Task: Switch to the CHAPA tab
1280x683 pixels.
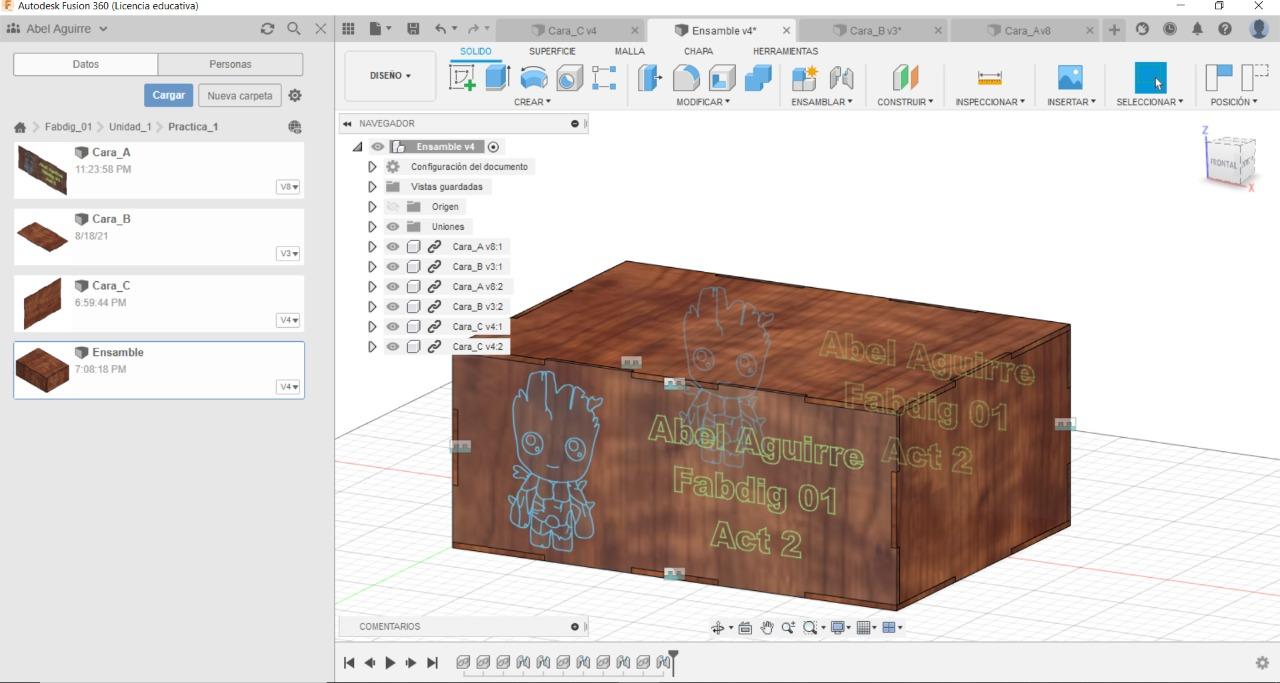Action: [x=698, y=51]
